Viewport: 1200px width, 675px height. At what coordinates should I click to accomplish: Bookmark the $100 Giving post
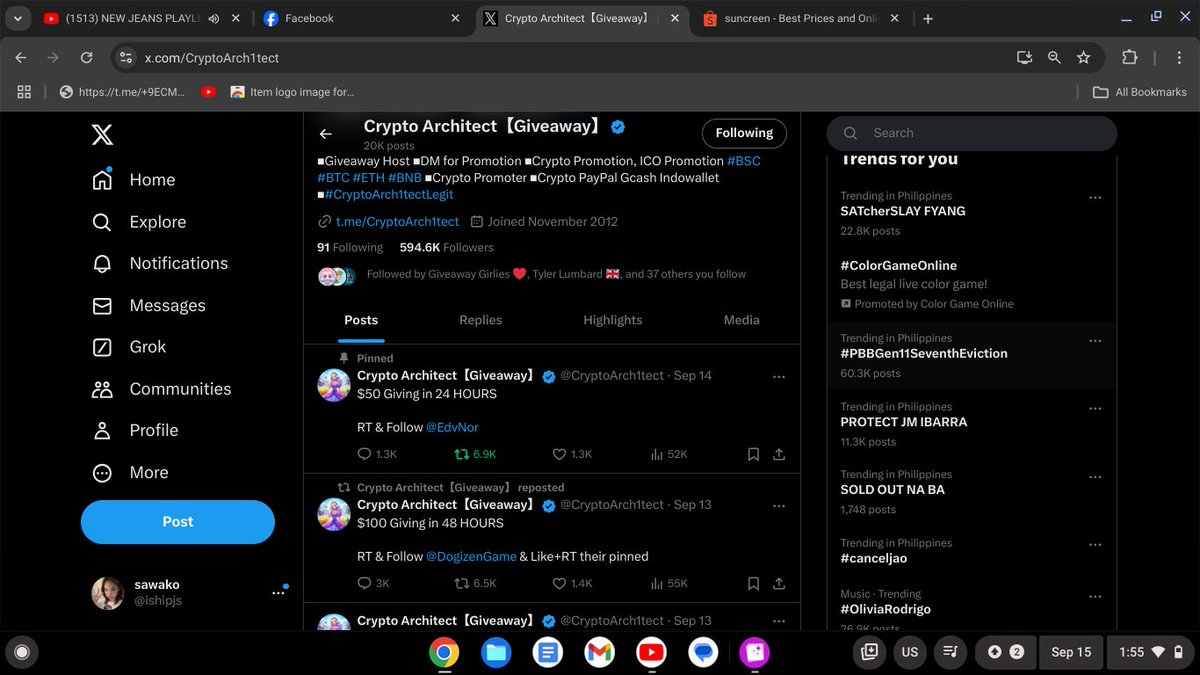pos(753,583)
